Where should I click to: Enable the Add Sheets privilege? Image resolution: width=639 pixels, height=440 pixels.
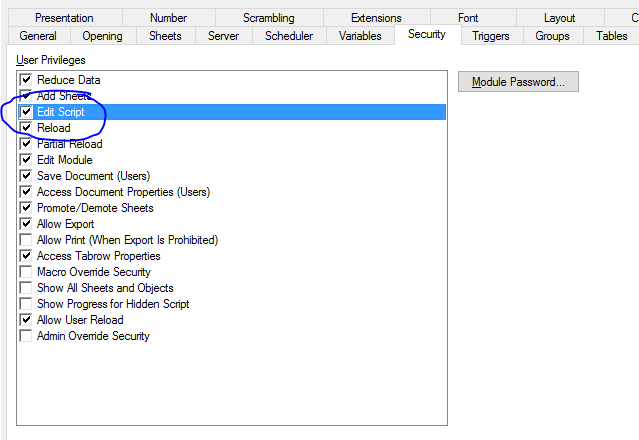[x=26, y=96]
